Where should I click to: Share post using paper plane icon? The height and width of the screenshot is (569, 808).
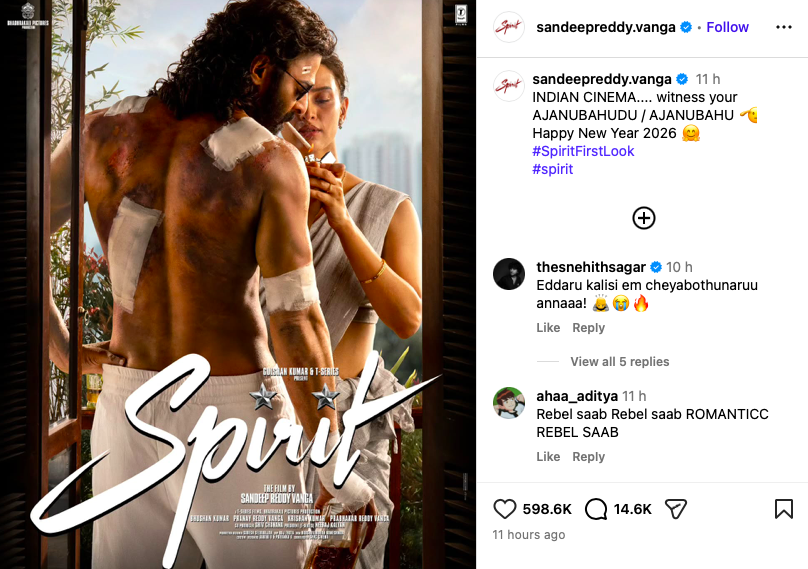pyautogui.click(x=676, y=509)
